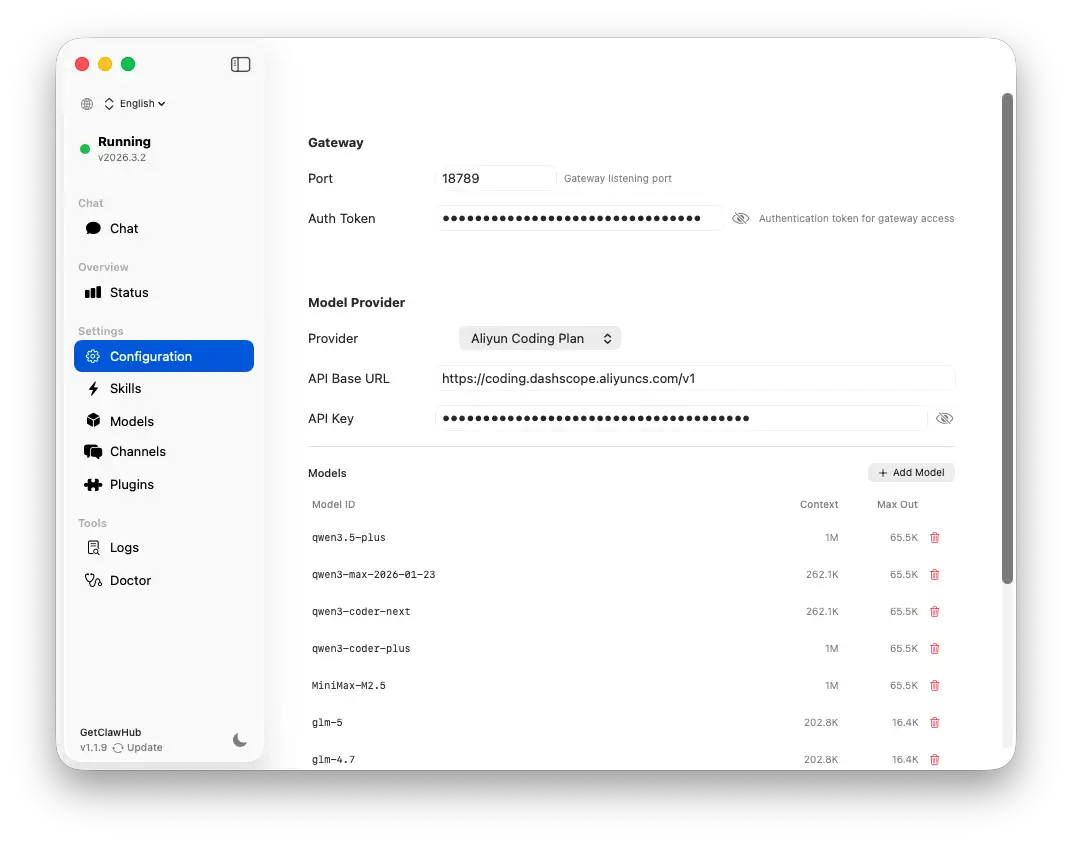
Task: Open the Provider dropdown showing Aliyun Coding Plan
Action: click(539, 338)
